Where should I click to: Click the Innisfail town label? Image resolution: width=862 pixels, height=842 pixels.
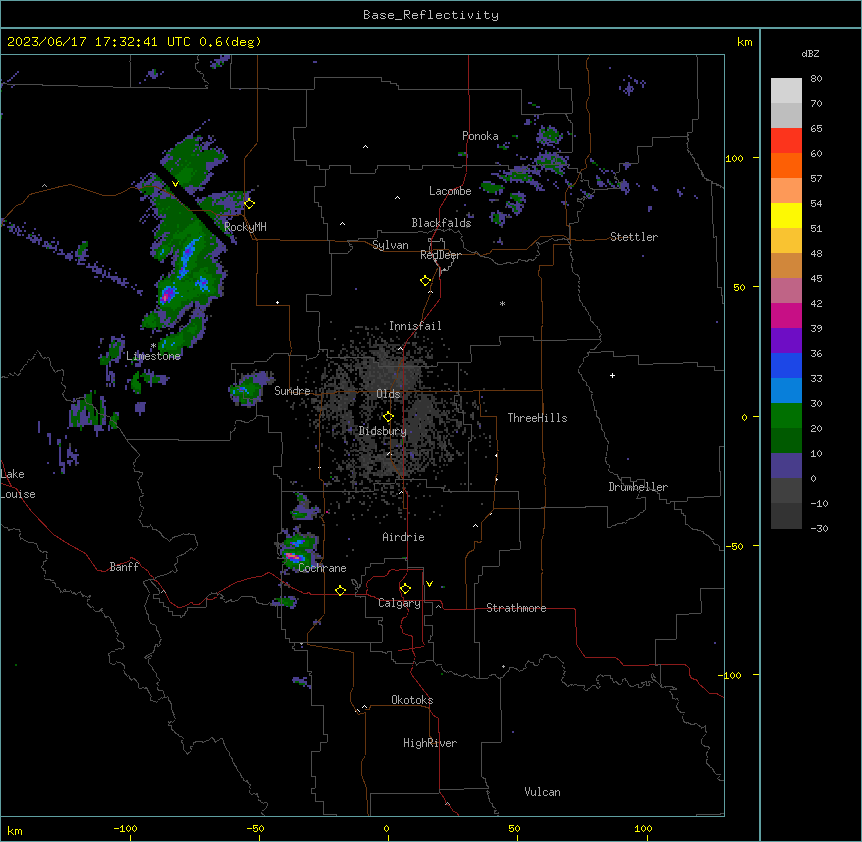coord(415,326)
